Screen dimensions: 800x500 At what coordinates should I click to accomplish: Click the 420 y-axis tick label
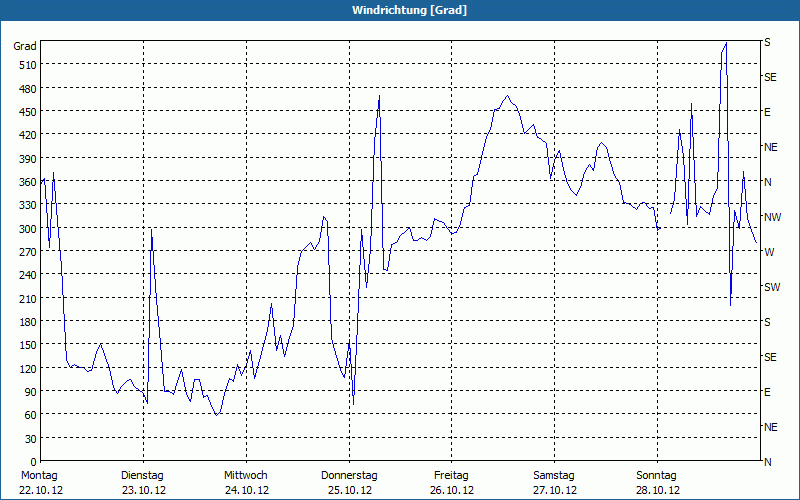(x=28, y=135)
